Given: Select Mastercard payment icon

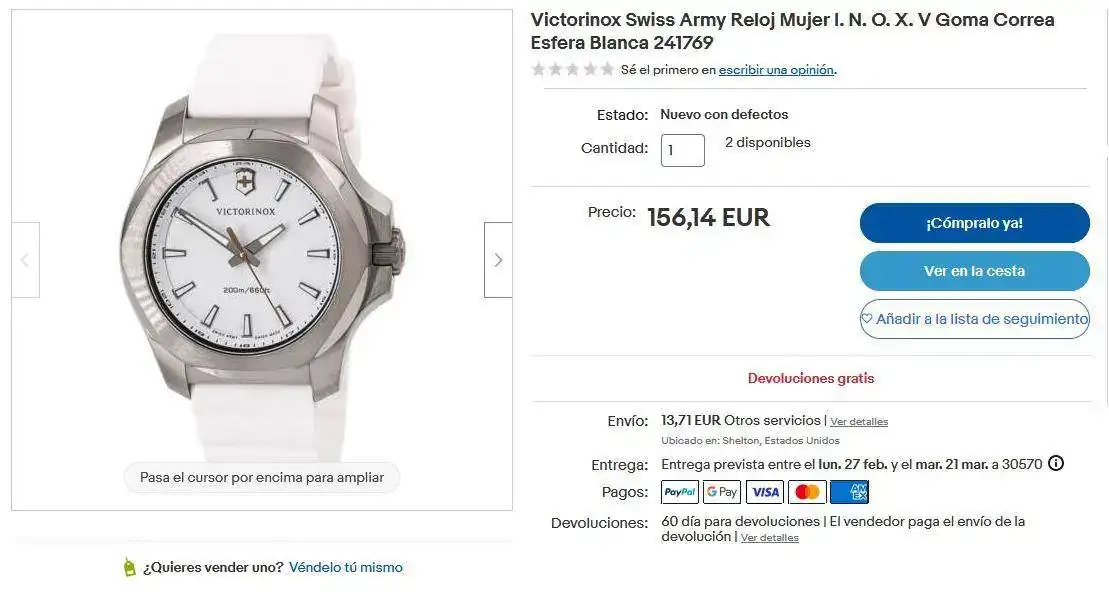Looking at the screenshot, I should pos(807,492).
